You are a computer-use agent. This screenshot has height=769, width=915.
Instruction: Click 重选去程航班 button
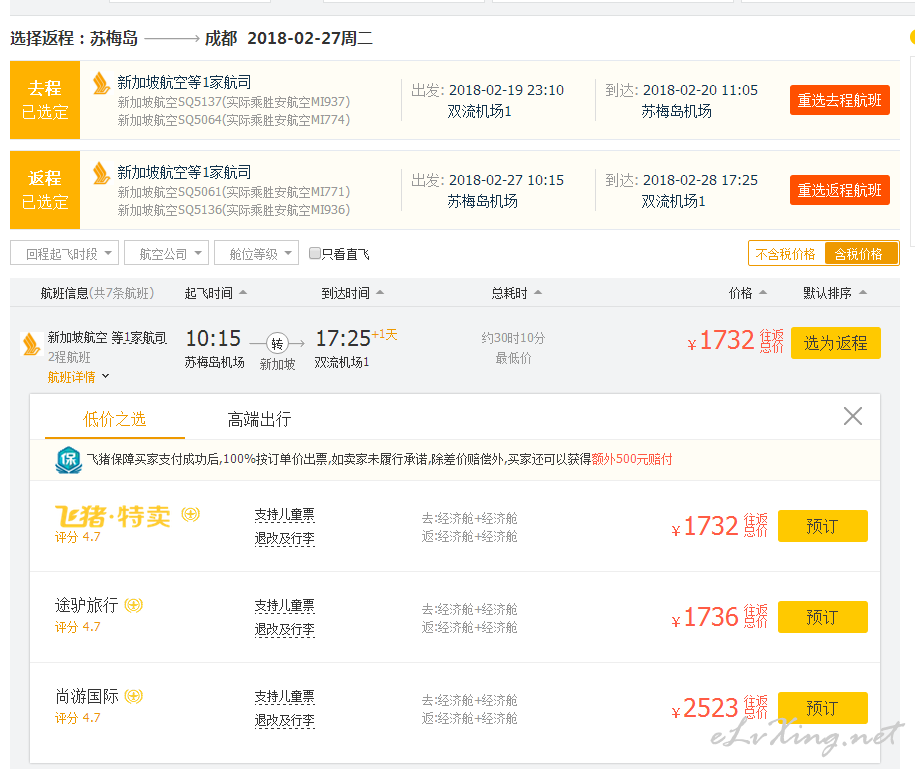(840, 100)
